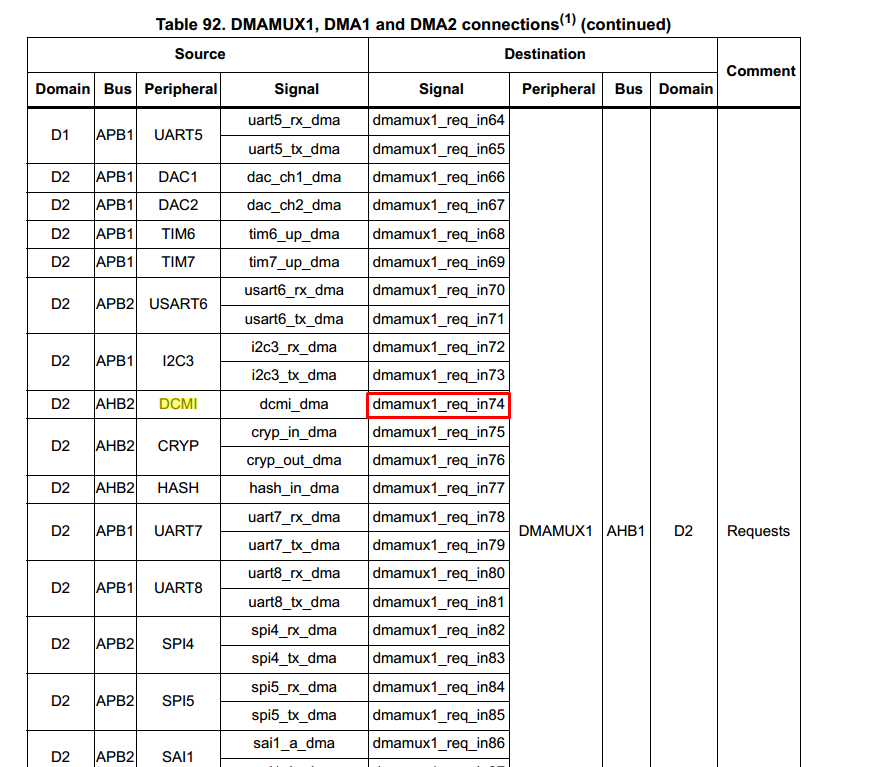Select the SPI5 peripheral cell
Screen dimensions: 891x767
(x=178, y=701)
